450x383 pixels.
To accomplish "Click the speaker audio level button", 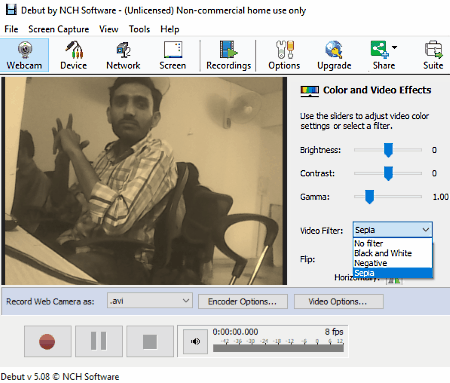I will 195,341.
